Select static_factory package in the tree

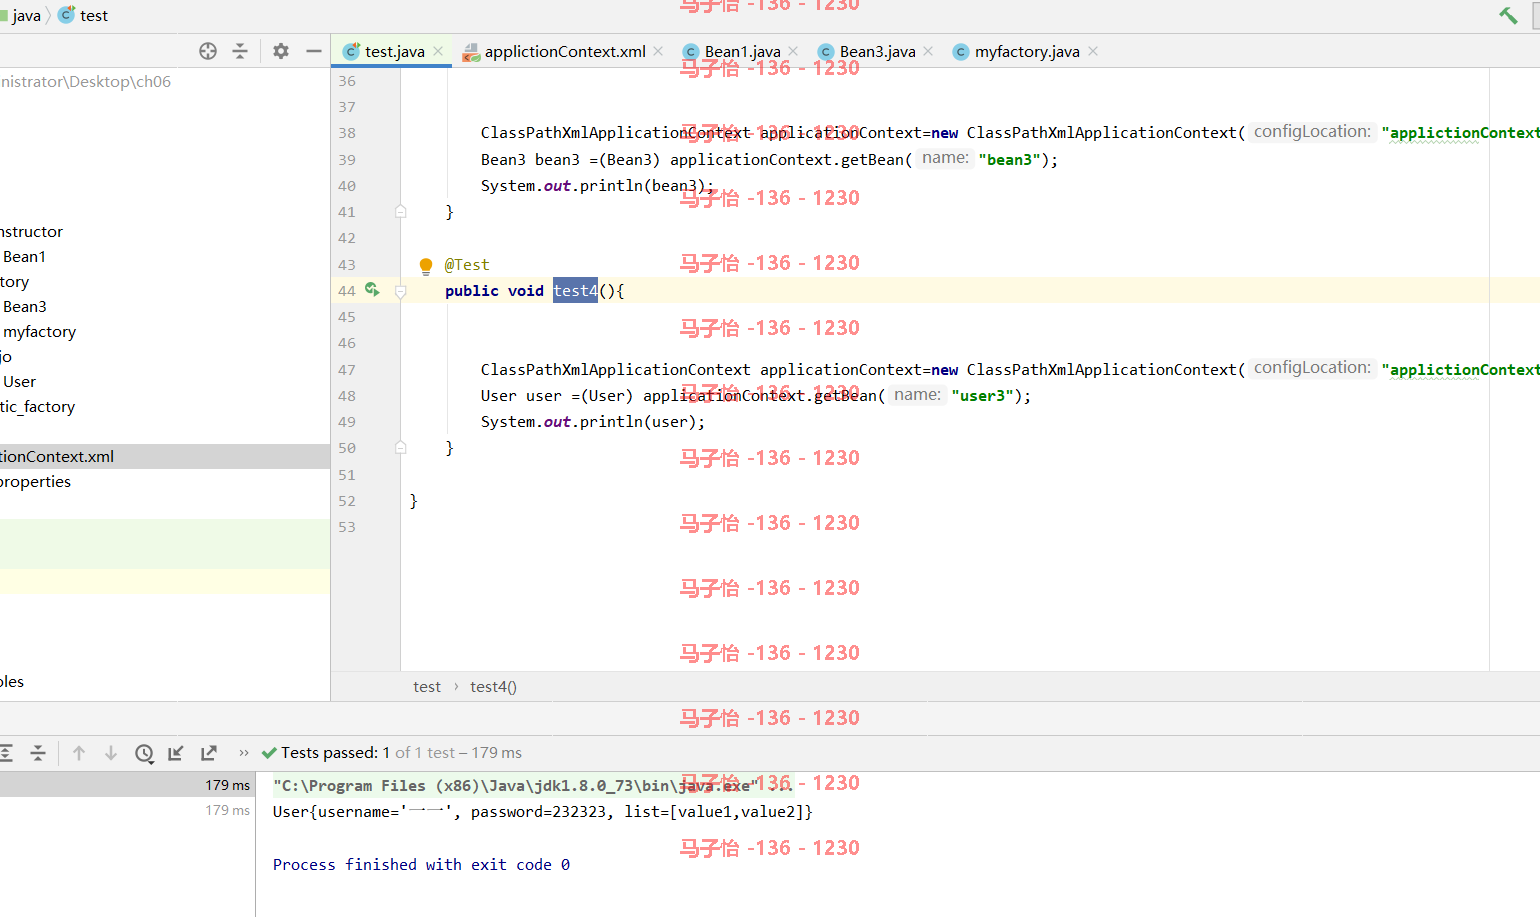click(37, 407)
